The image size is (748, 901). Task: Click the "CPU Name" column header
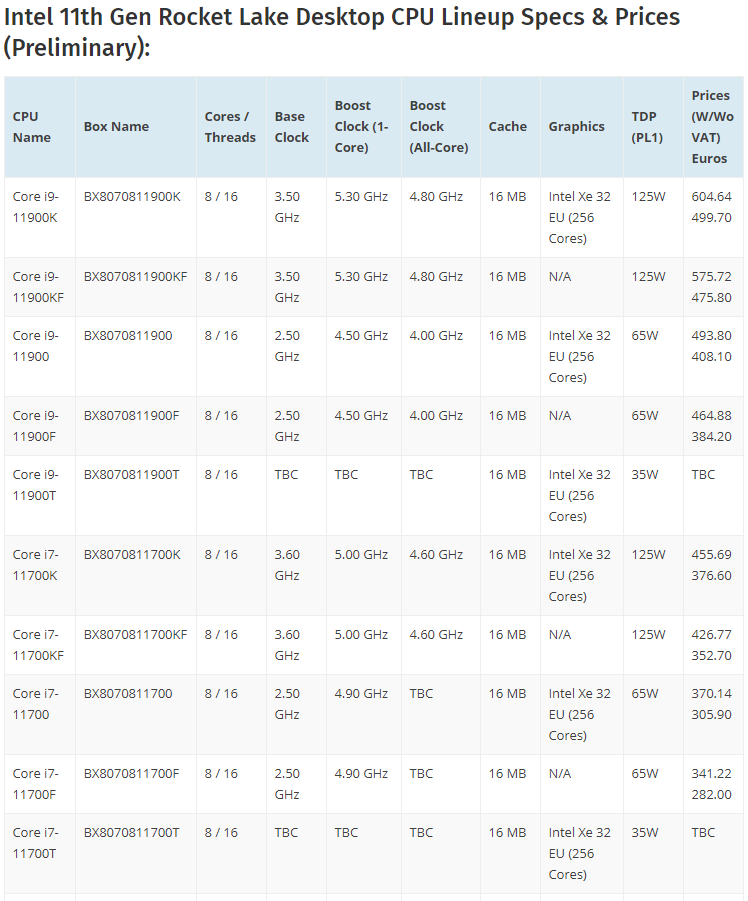[x=32, y=127]
